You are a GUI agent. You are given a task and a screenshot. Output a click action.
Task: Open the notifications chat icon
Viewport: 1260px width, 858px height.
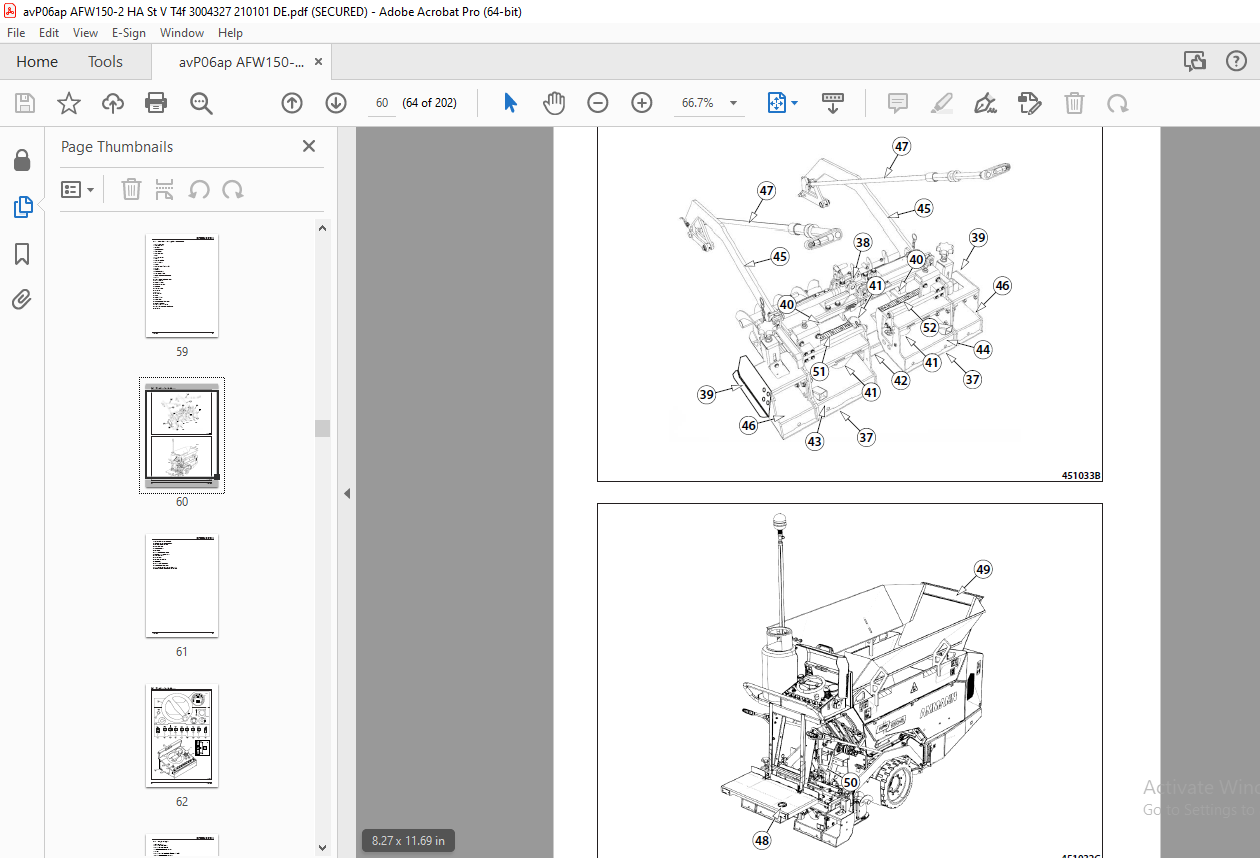click(x=1195, y=62)
